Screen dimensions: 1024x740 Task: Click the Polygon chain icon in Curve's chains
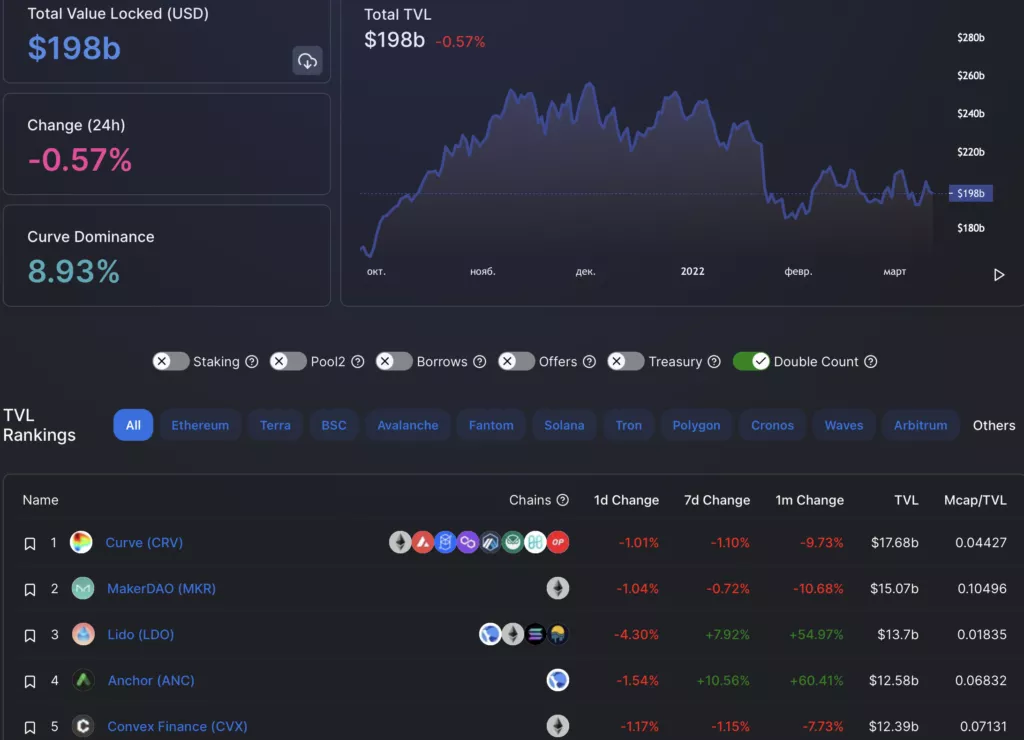[x=467, y=541]
